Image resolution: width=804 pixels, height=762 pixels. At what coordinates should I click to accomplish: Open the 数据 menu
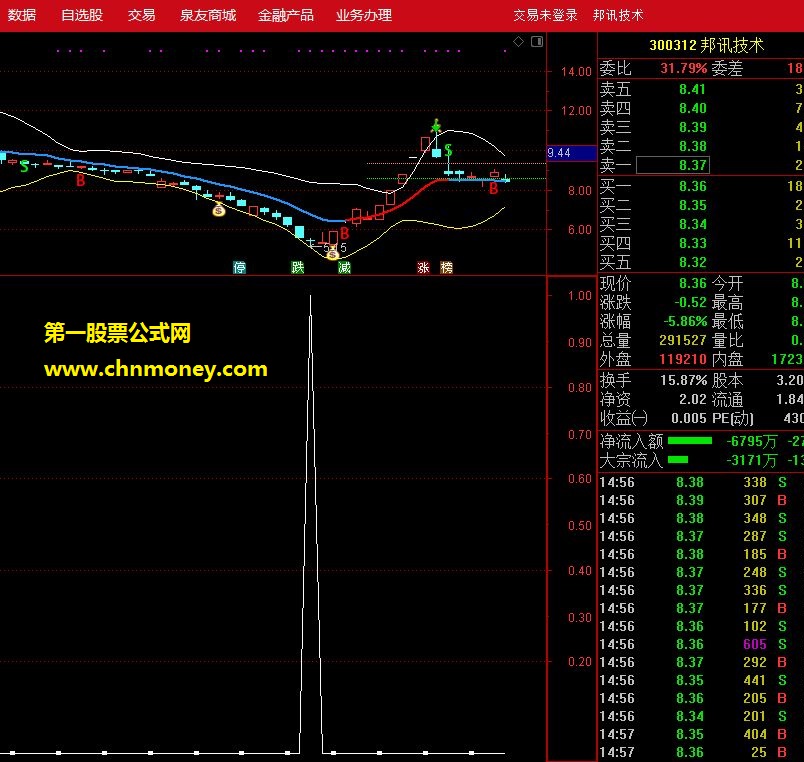pyautogui.click(x=22, y=15)
